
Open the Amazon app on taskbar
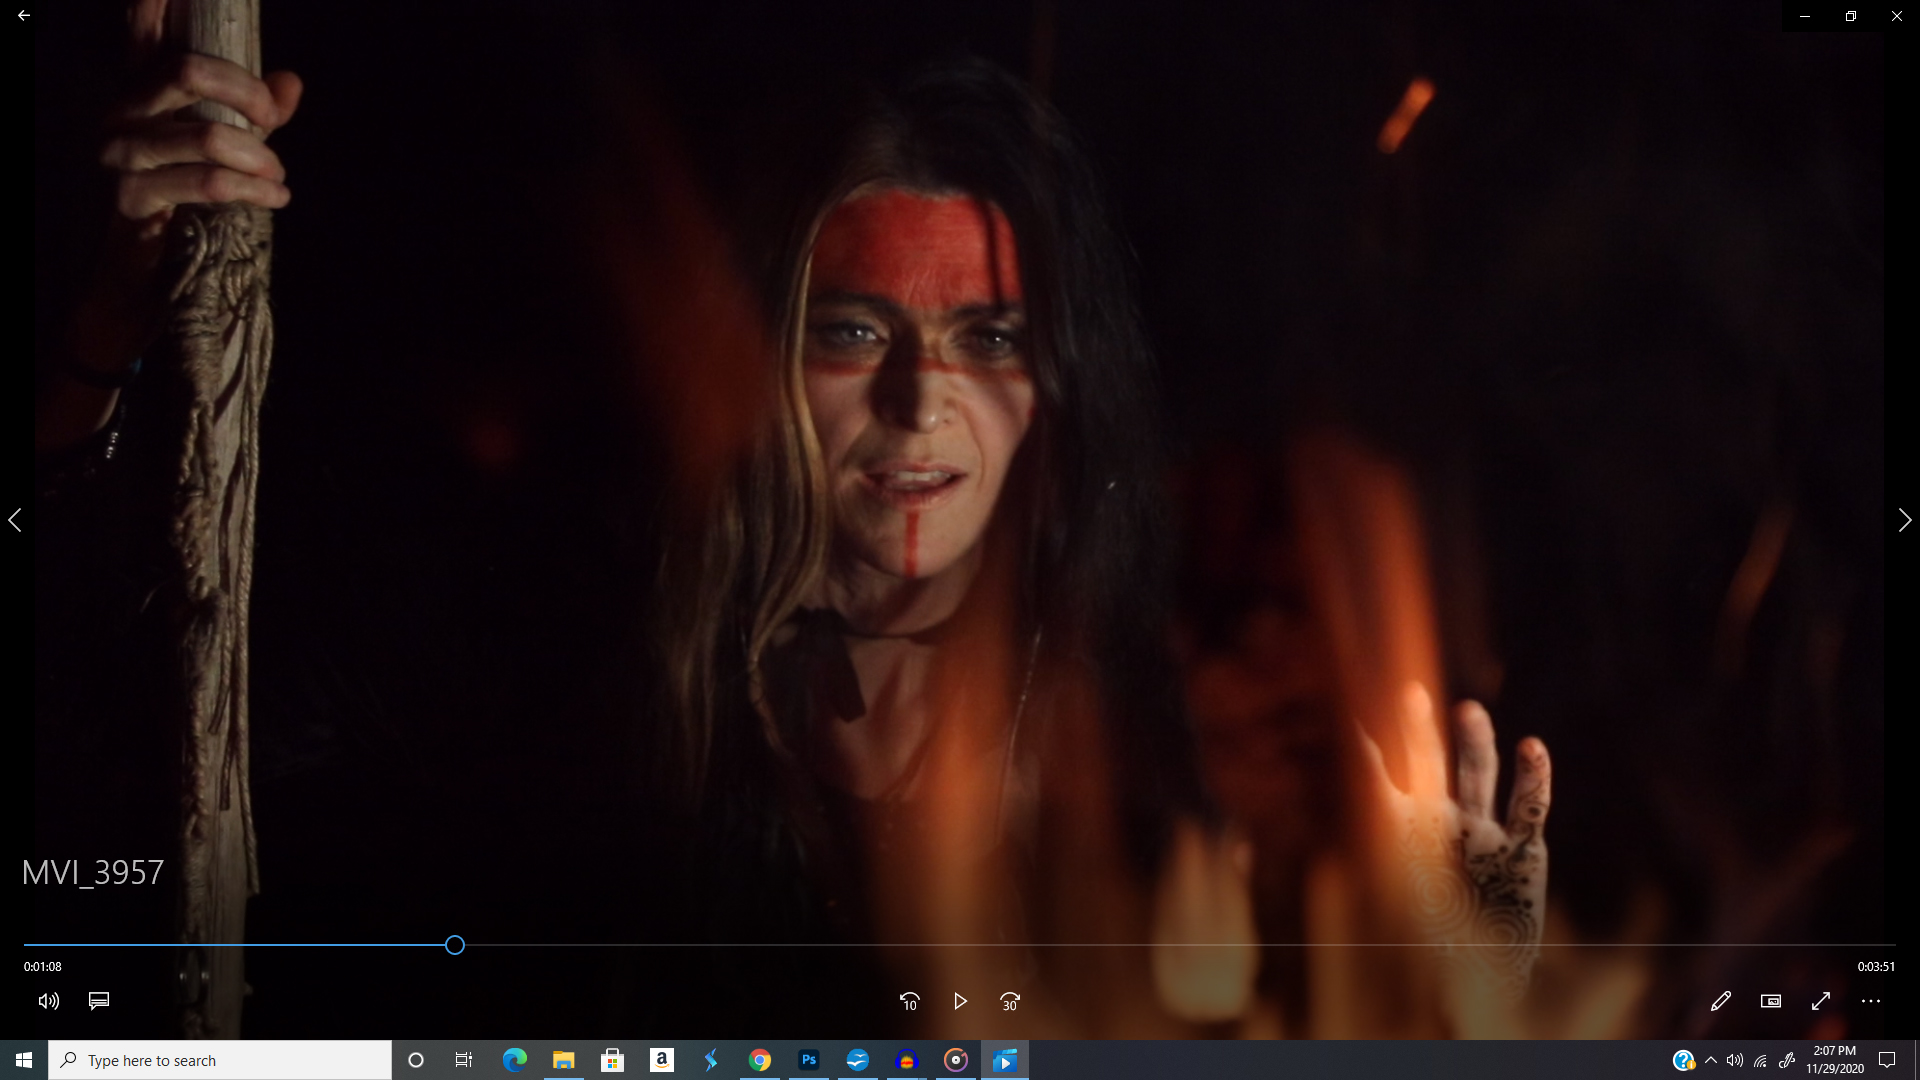pyautogui.click(x=662, y=1060)
